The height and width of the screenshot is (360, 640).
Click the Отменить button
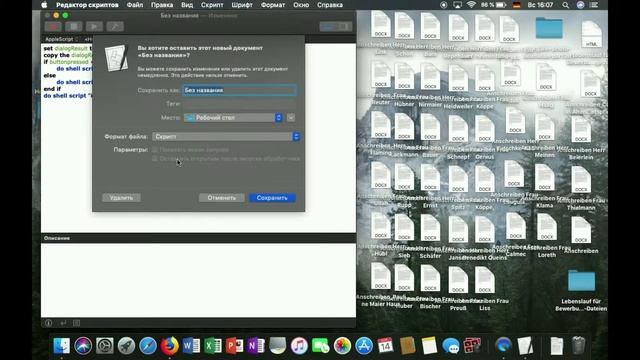[x=222, y=198]
